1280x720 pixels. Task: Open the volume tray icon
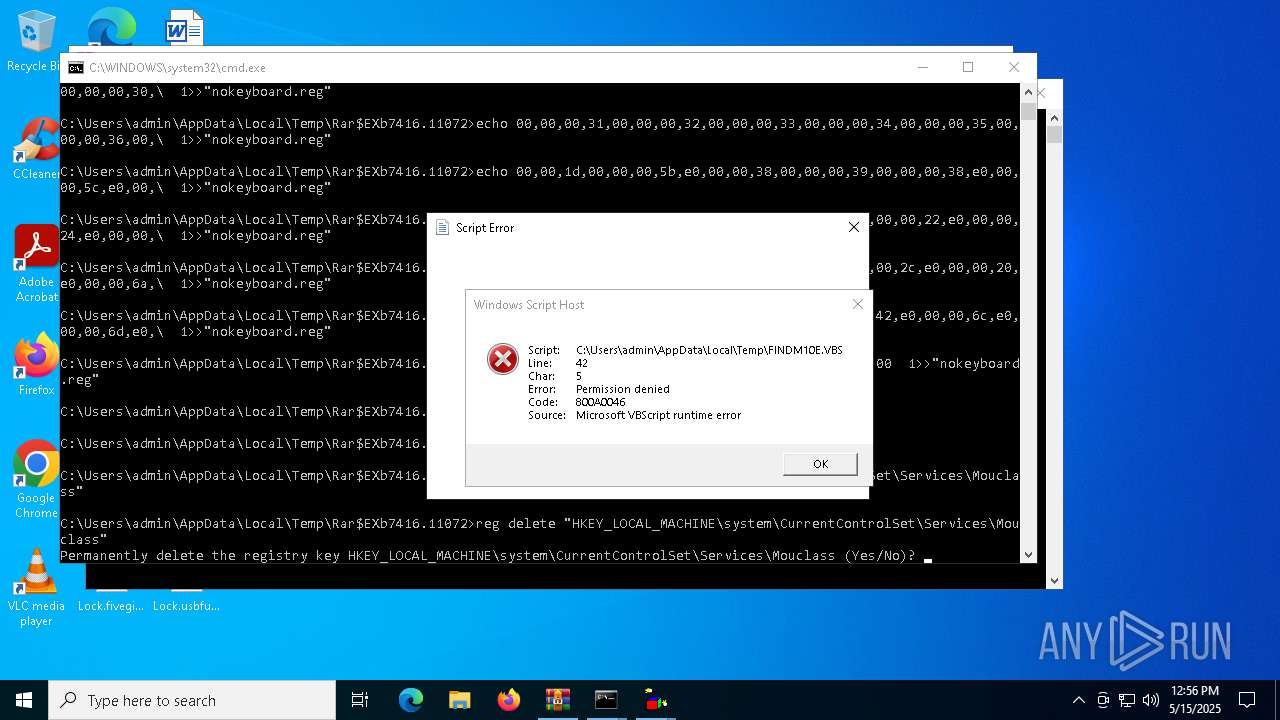[x=1151, y=700]
